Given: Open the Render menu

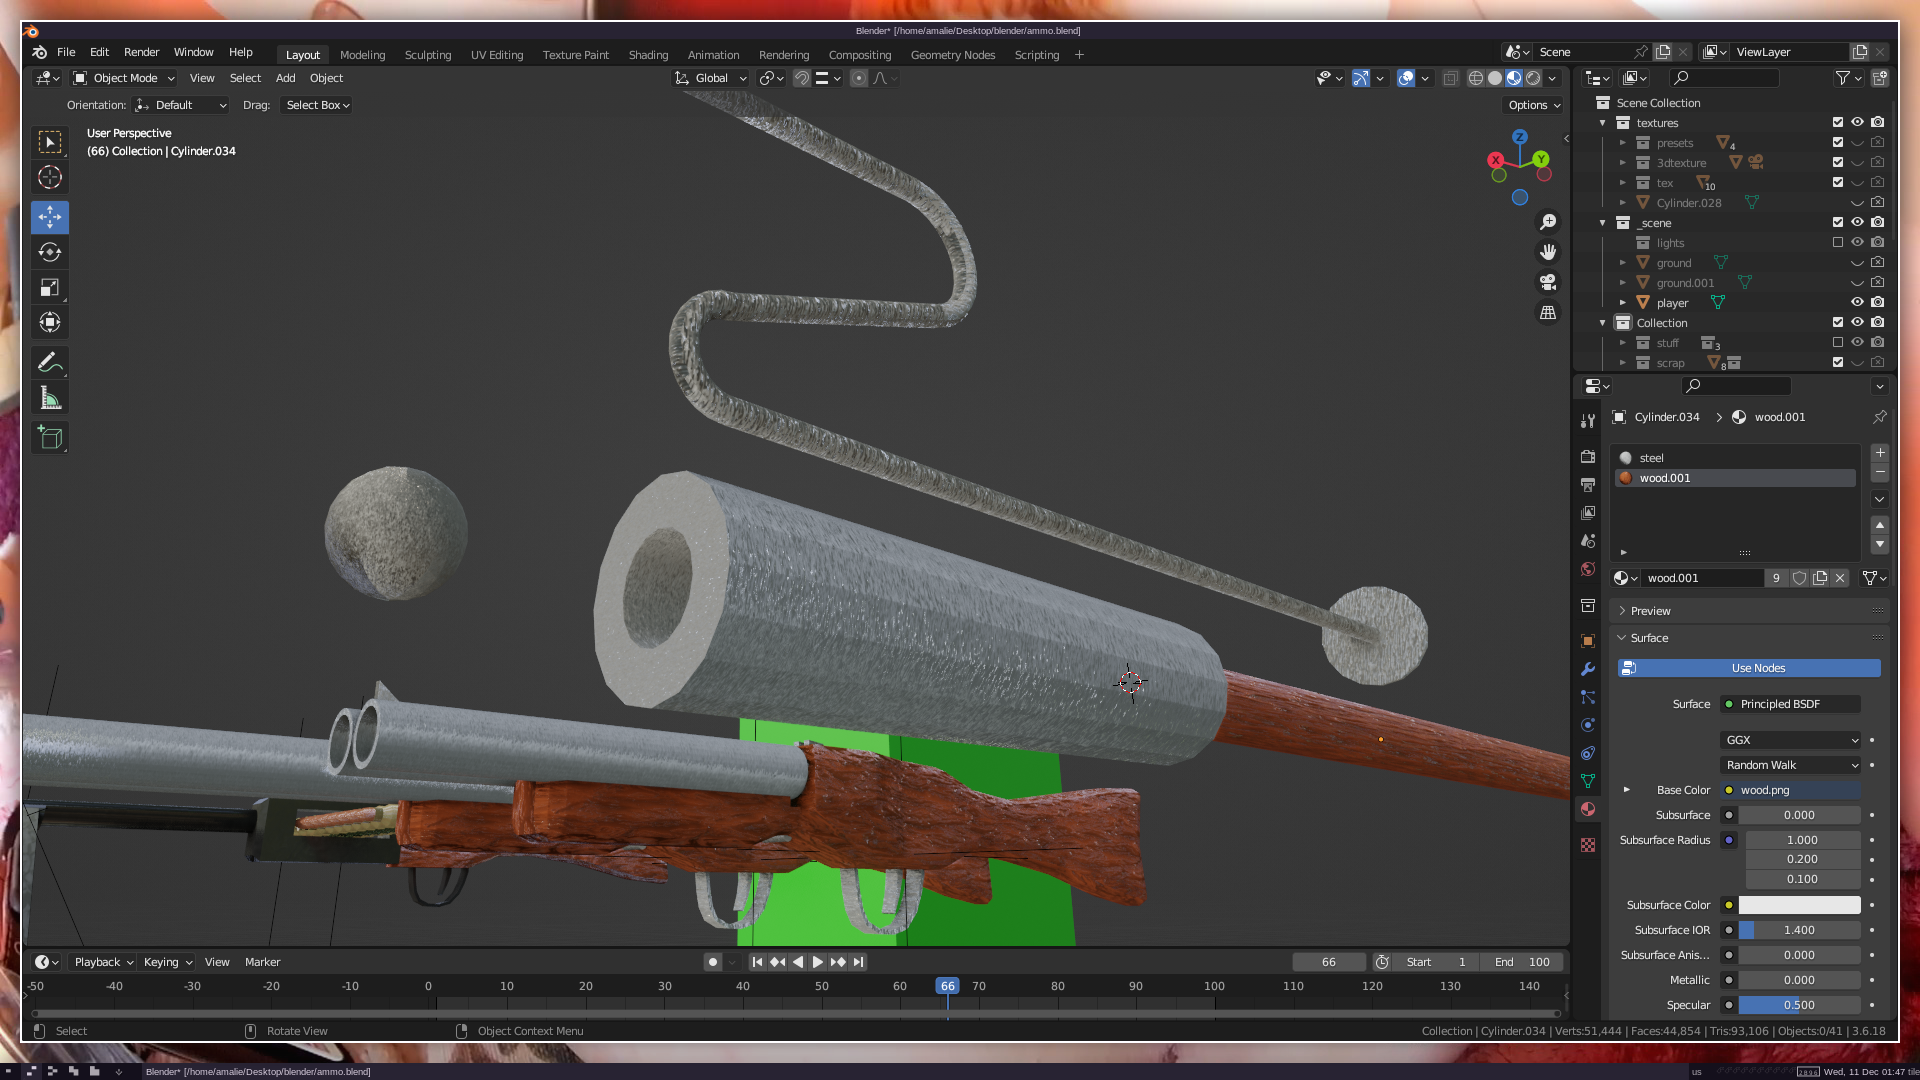Looking at the screenshot, I should pyautogui.click(x=141, y=52).
